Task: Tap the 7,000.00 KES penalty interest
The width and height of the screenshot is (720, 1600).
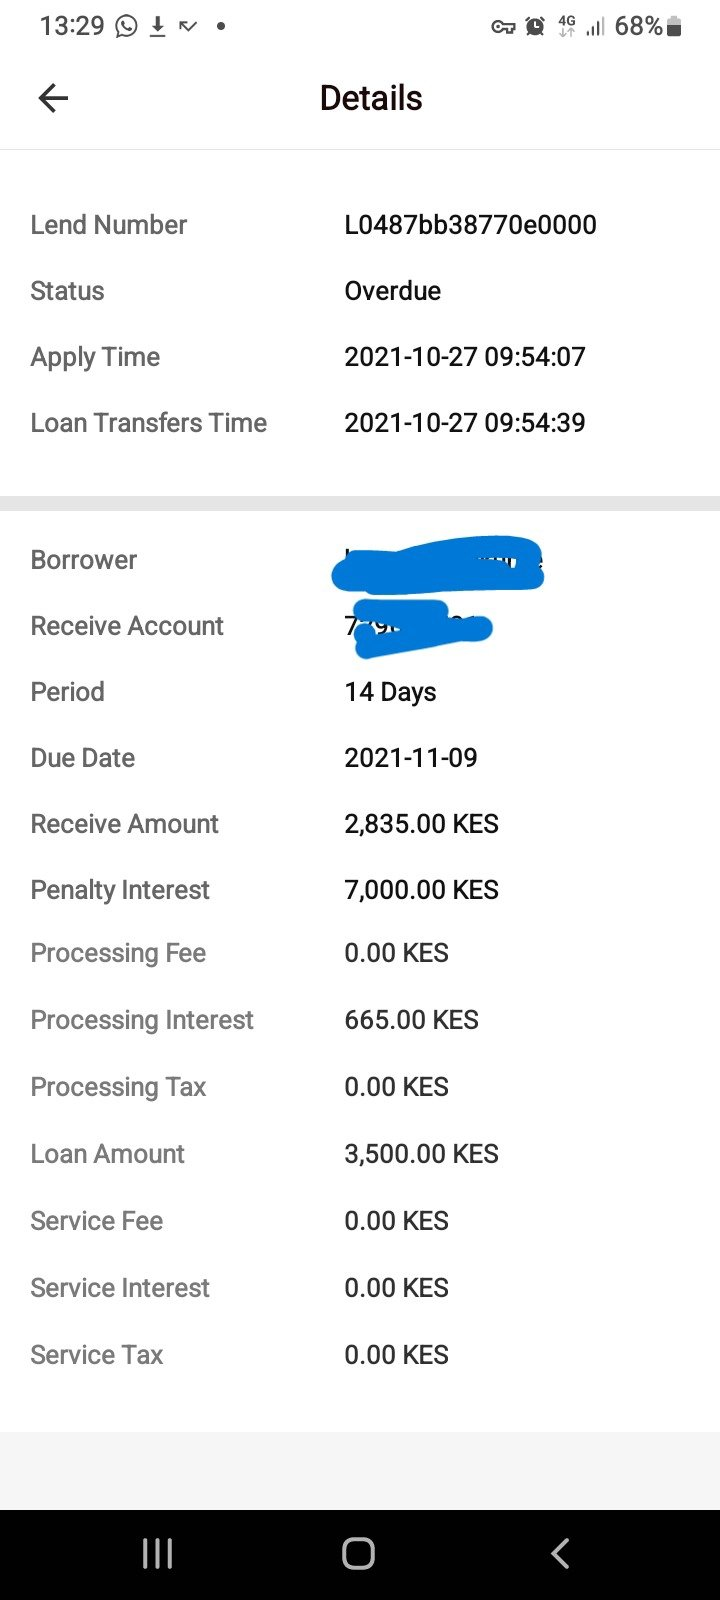Action: coord(421,890)
